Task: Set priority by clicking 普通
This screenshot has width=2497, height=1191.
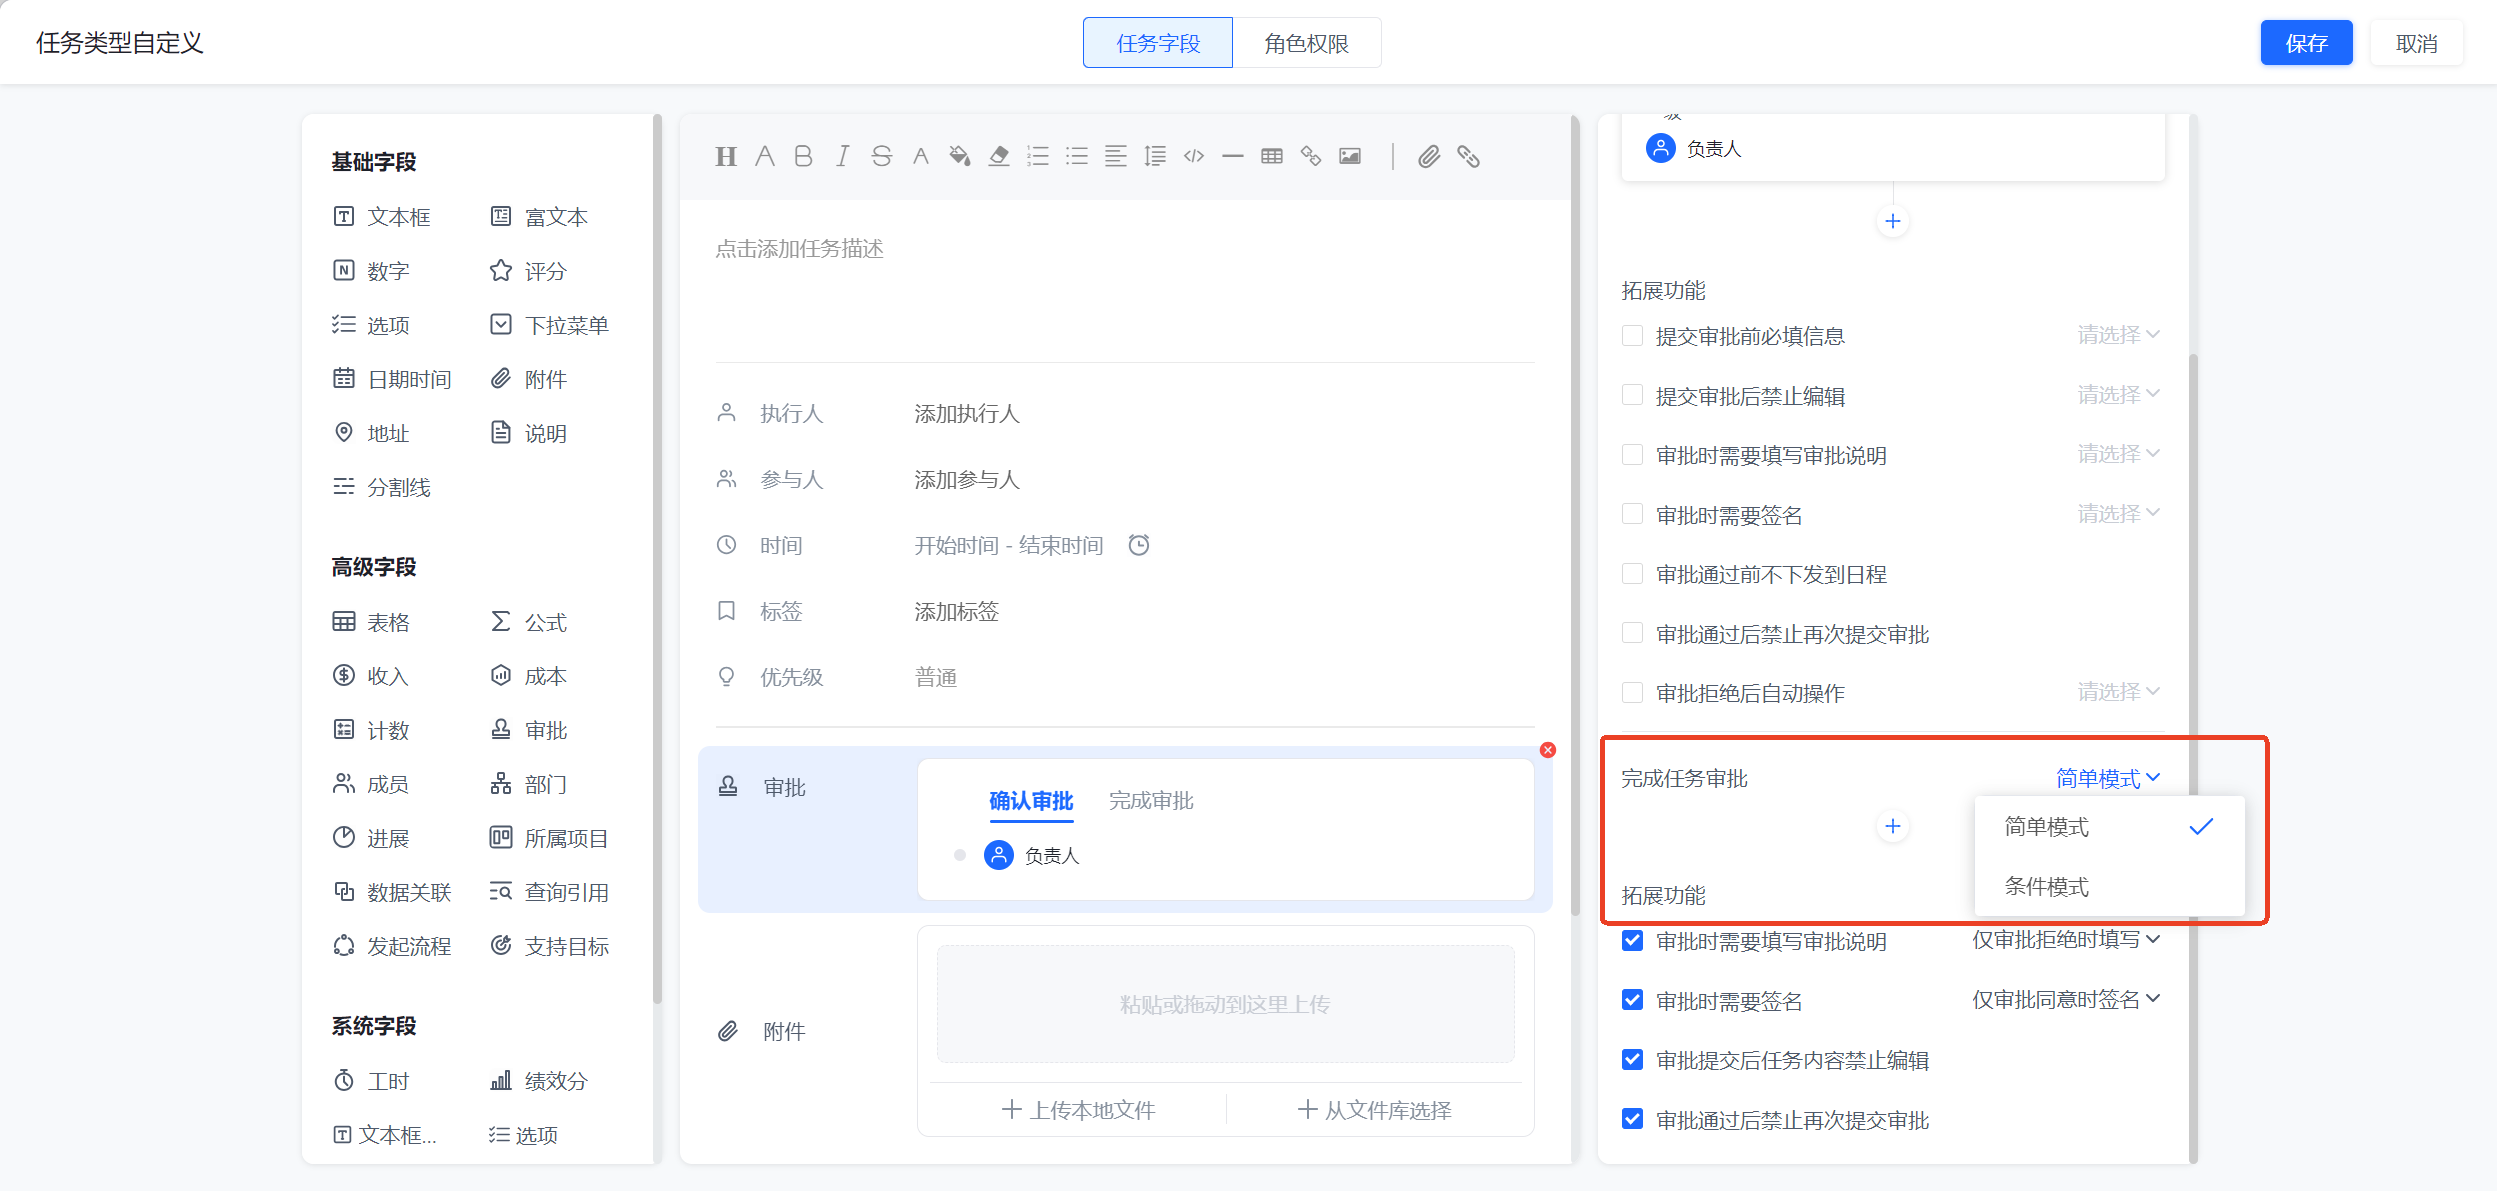Action: (x=936, y=678)
